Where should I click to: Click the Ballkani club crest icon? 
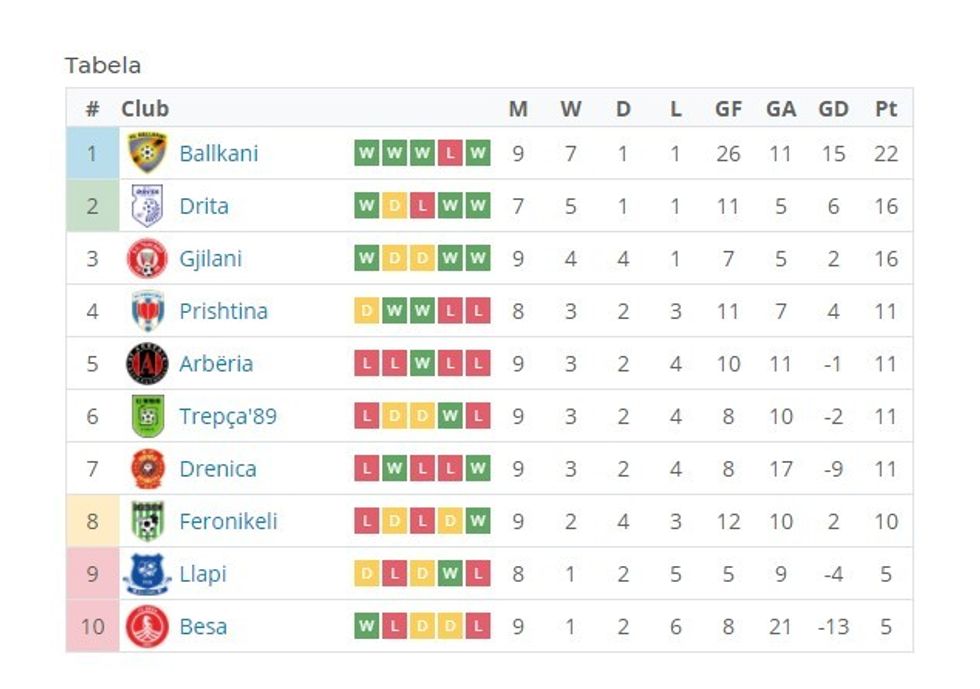147,153
